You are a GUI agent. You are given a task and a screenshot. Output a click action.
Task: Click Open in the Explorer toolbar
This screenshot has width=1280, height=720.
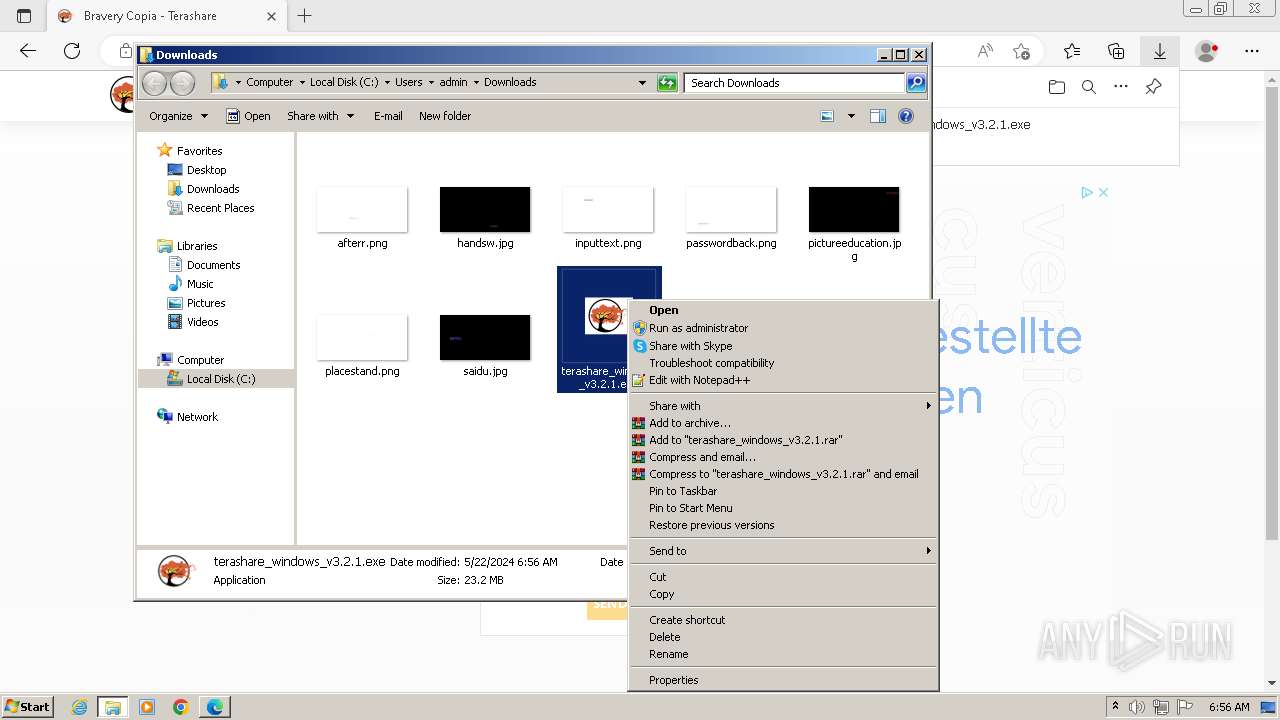(248, 116)
